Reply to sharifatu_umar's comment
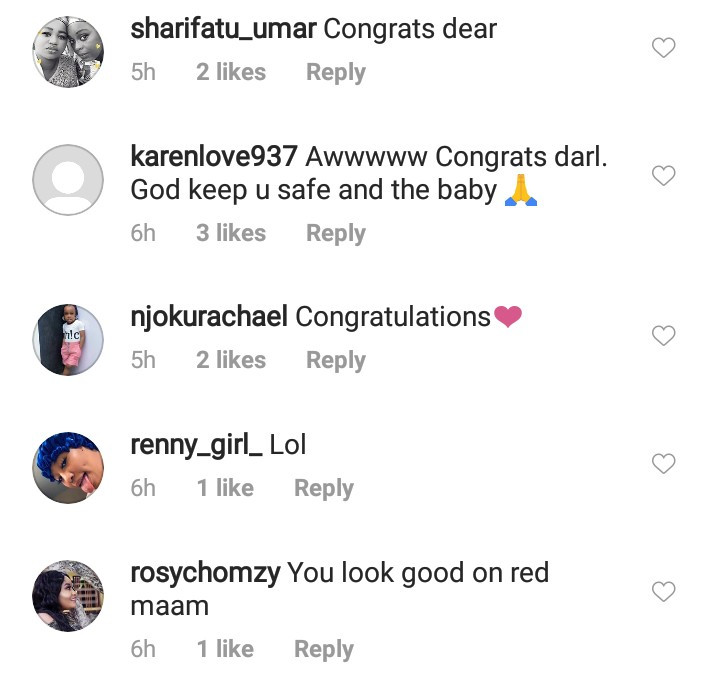 point(335,73)
